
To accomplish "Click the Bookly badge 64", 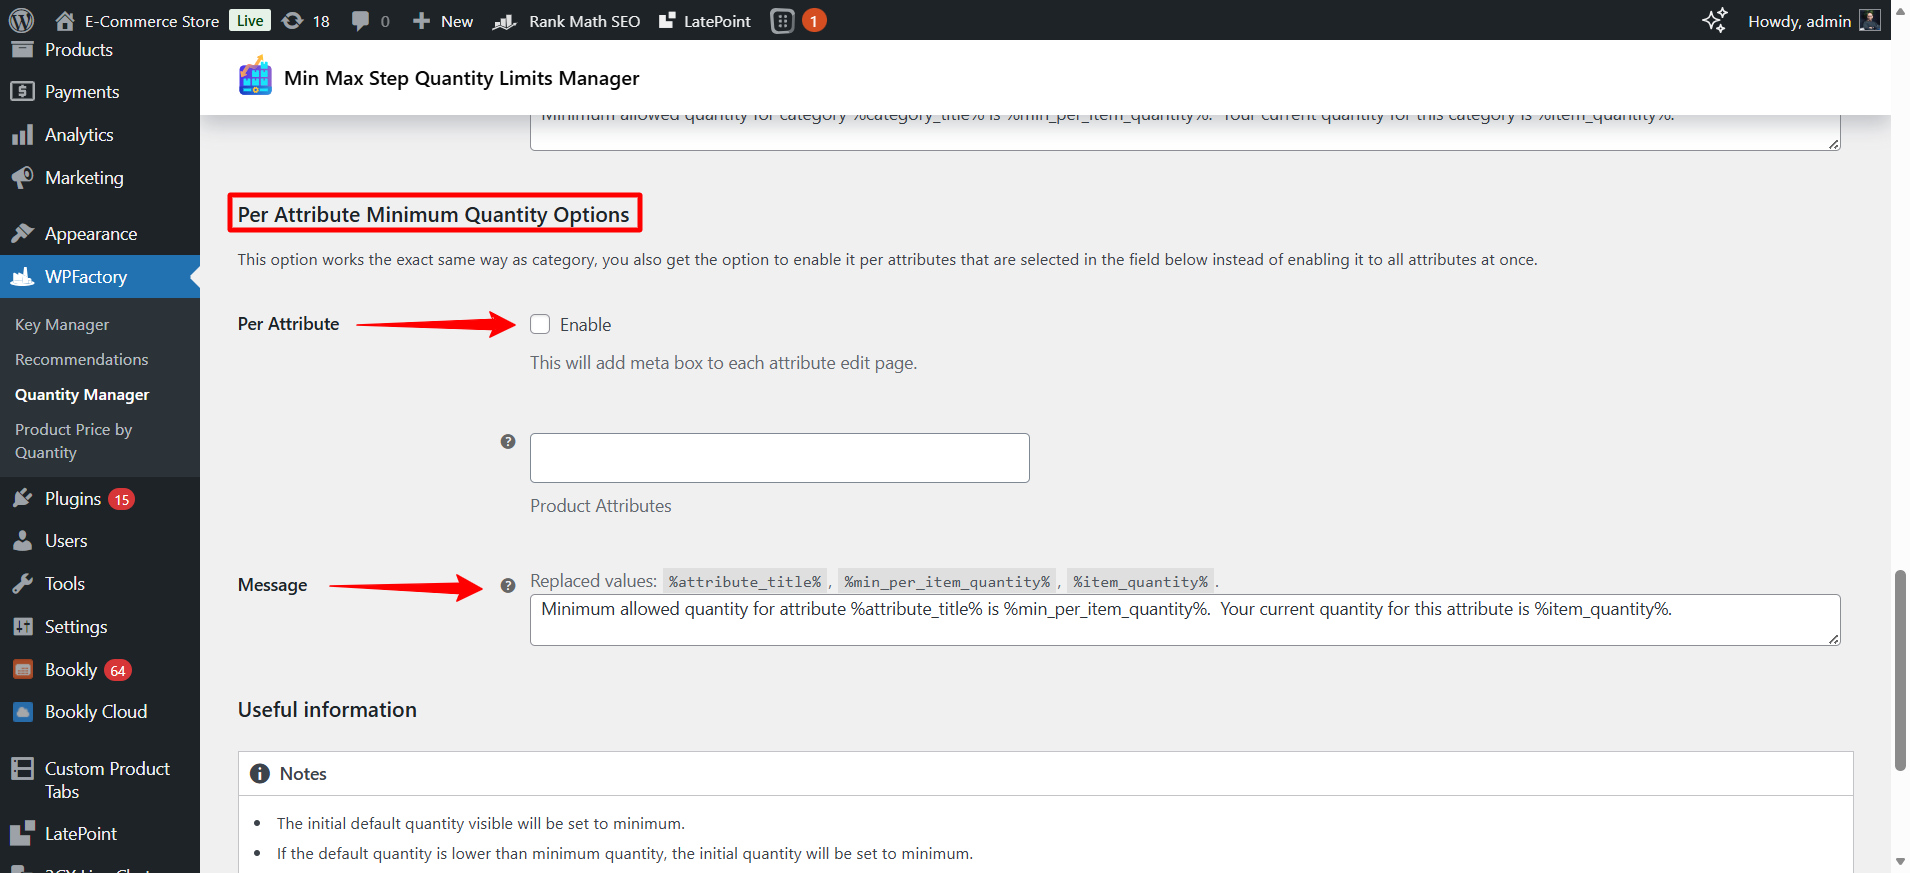I will (x=118, y=670).
